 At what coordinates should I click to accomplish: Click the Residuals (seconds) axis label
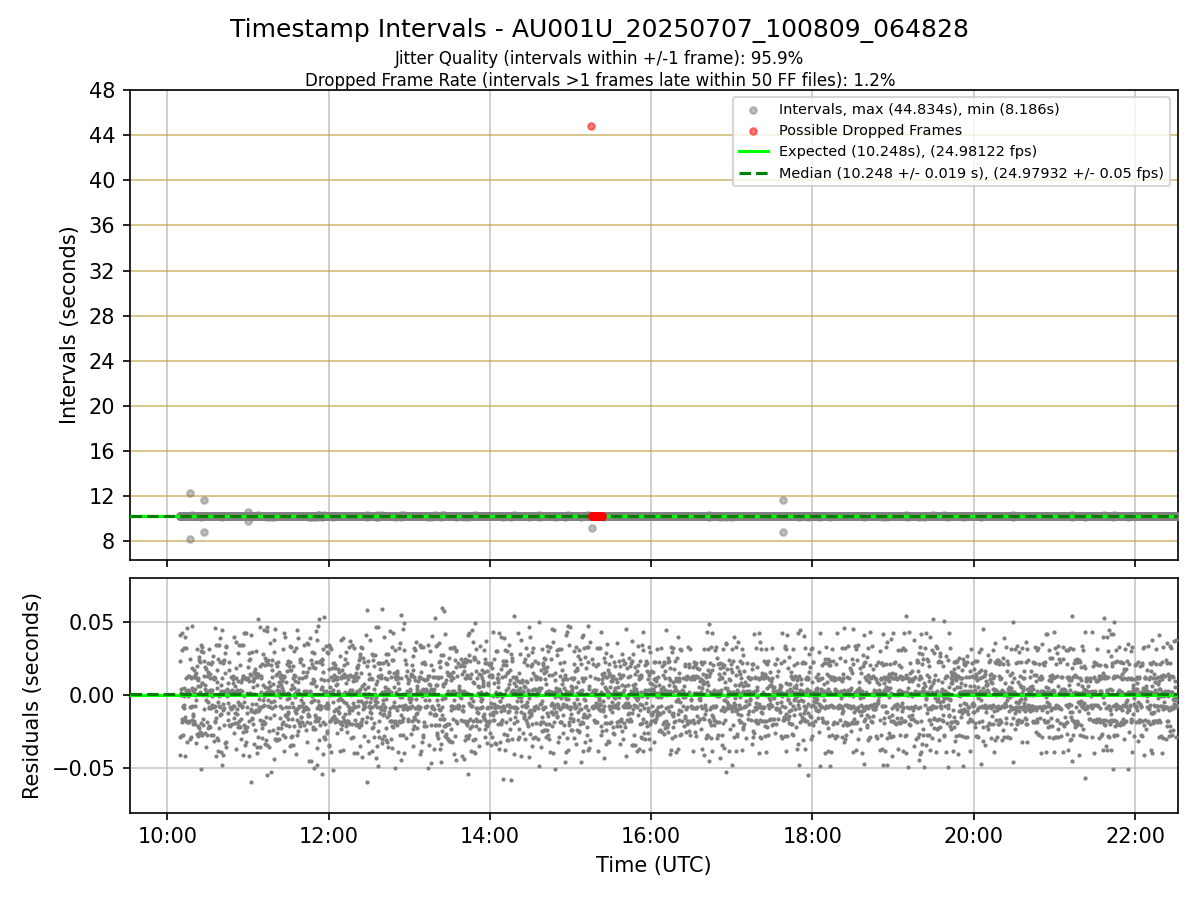(x=32, y=696)
